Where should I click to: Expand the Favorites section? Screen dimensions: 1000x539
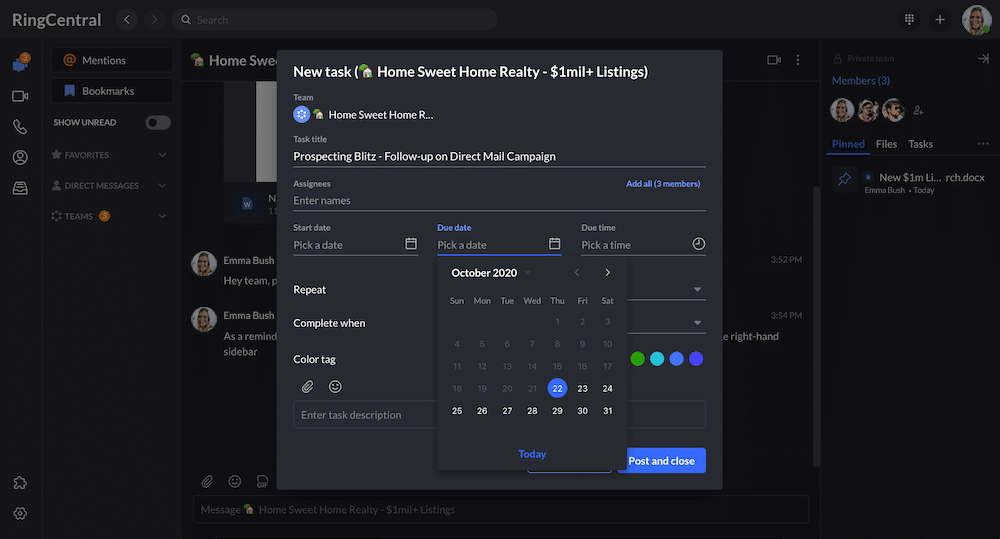click(162, 155)
